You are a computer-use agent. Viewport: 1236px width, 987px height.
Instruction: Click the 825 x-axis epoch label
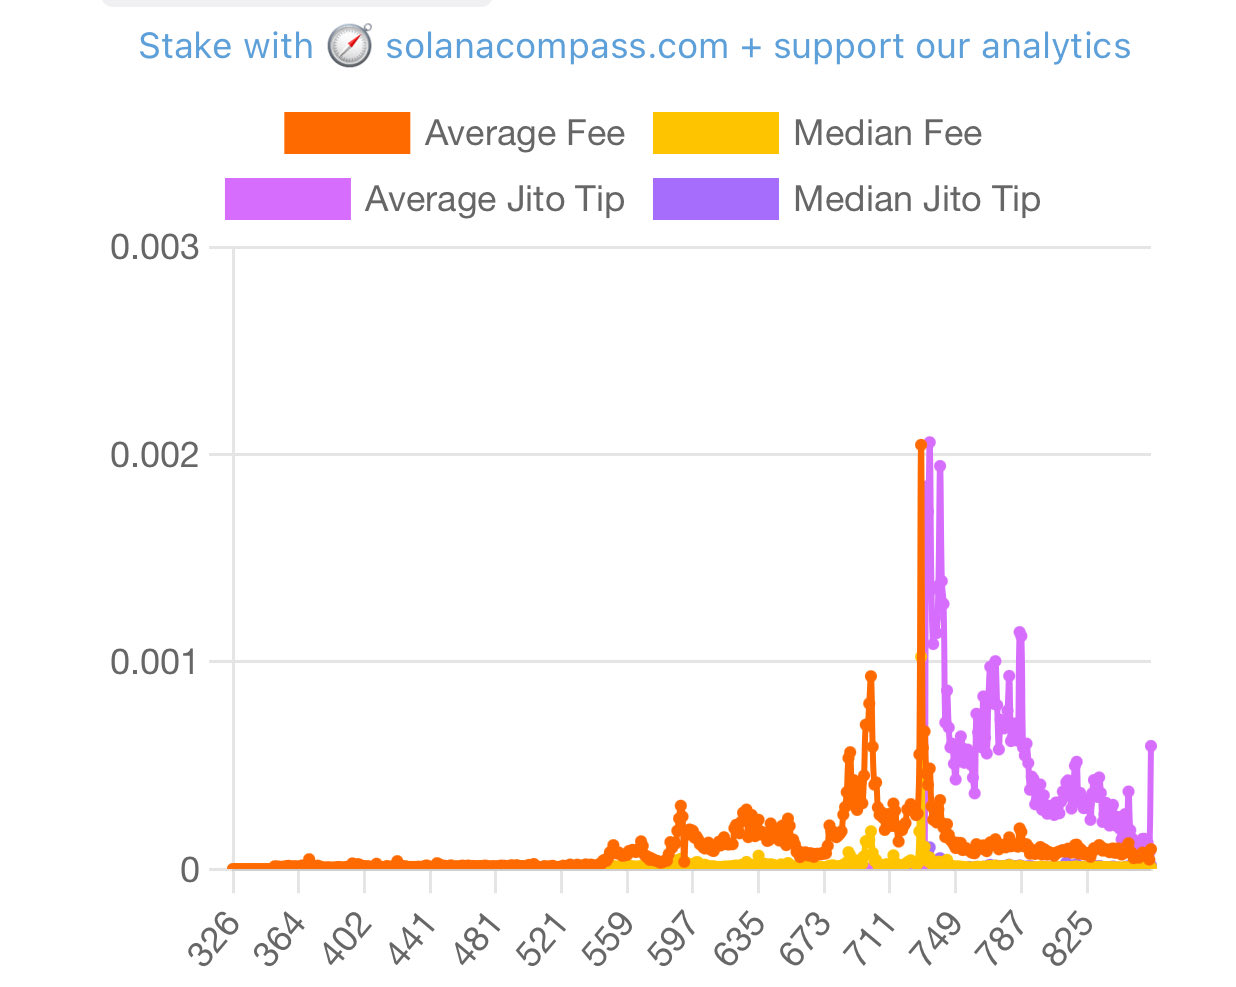(1068, 939)
